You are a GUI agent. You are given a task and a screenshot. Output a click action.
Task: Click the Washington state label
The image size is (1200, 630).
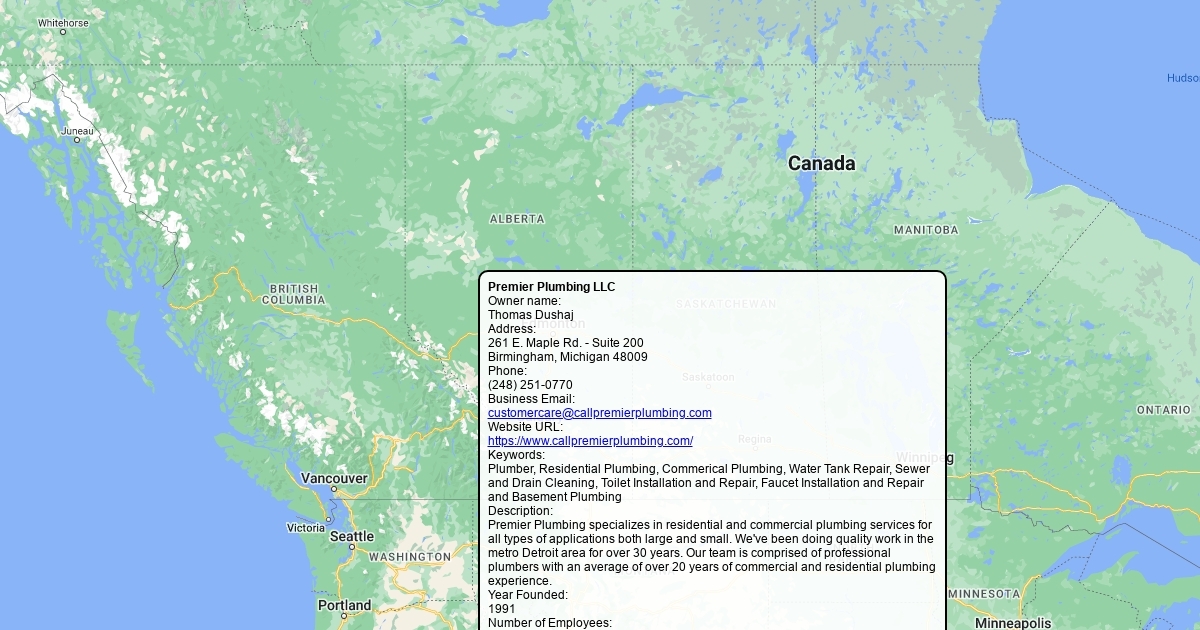[x=409, y=557]
